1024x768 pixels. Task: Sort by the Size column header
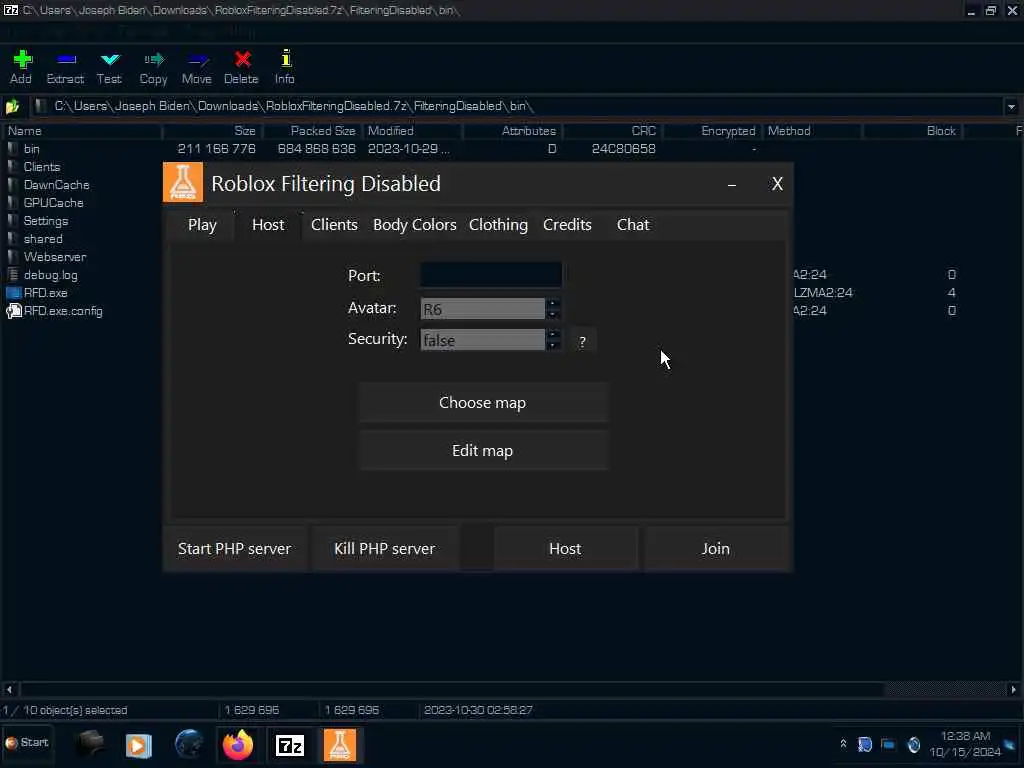pyautogui.click(x=212, y=131)
